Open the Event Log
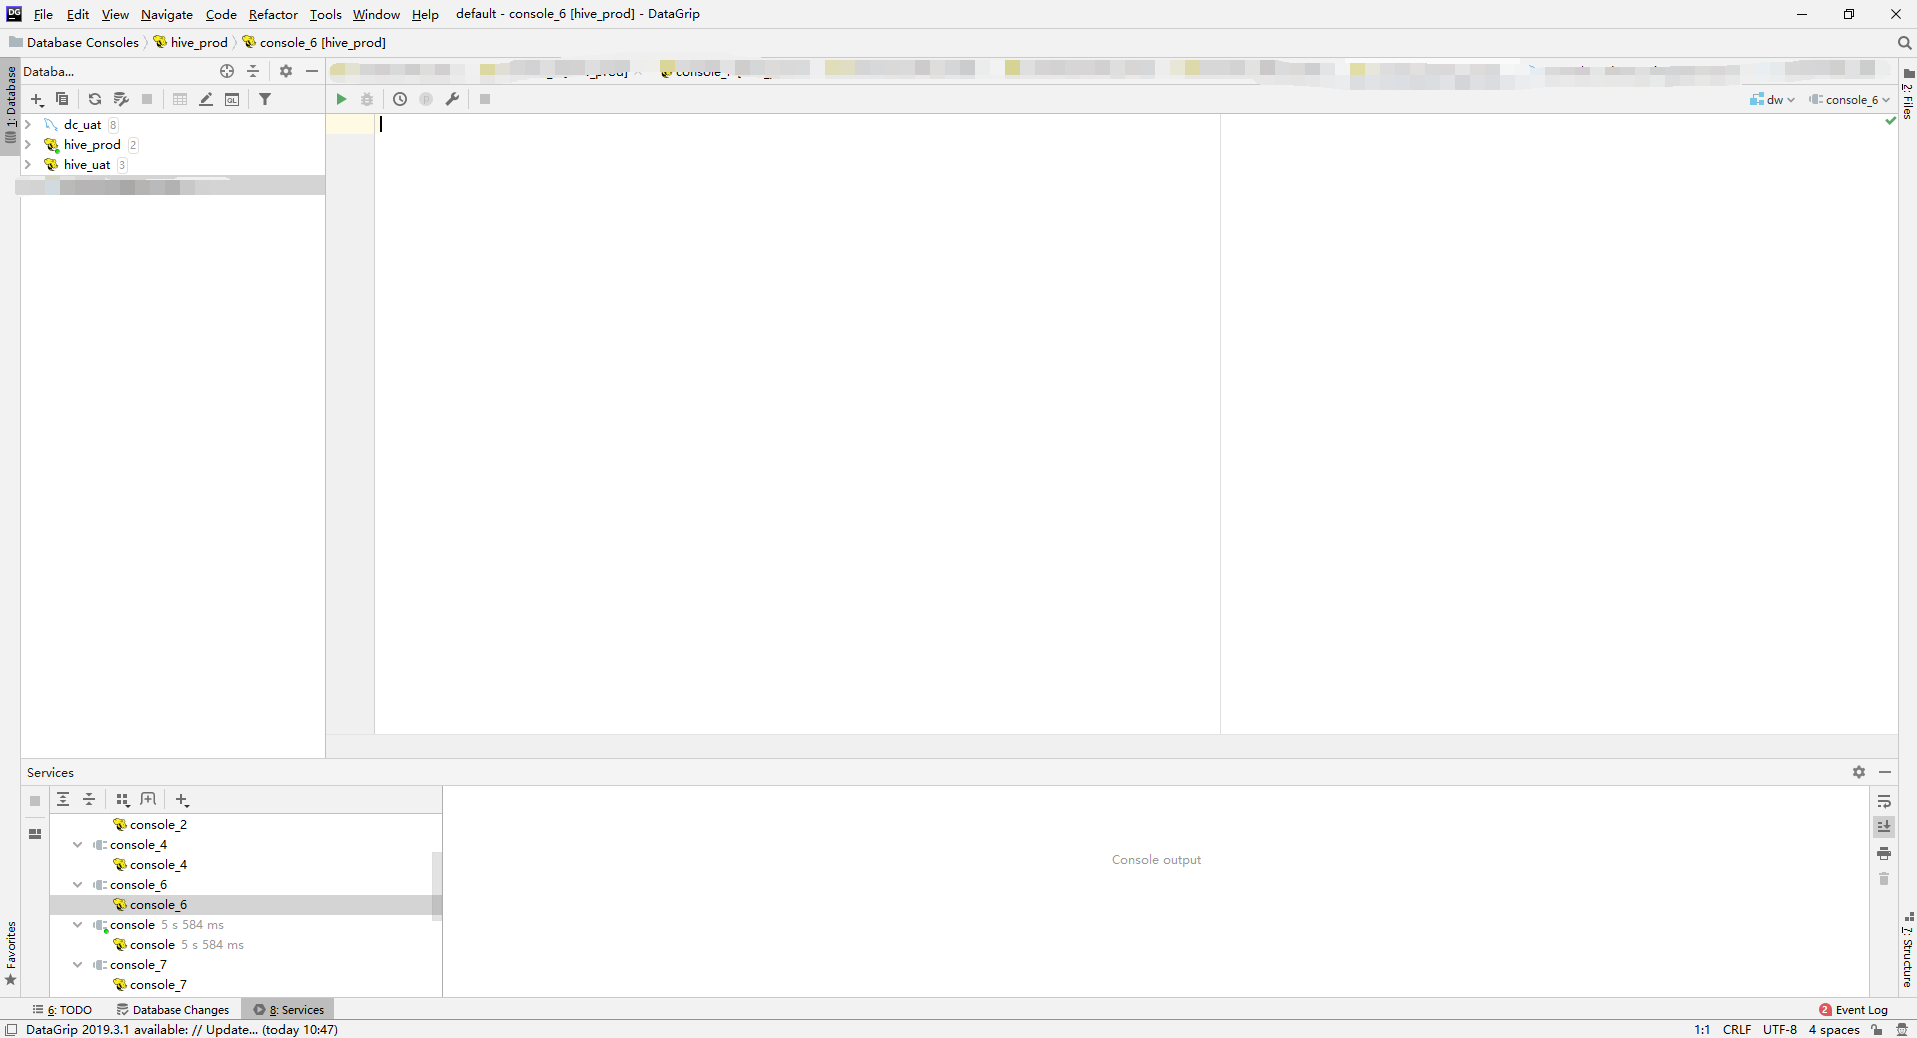 [1853, 1009]
